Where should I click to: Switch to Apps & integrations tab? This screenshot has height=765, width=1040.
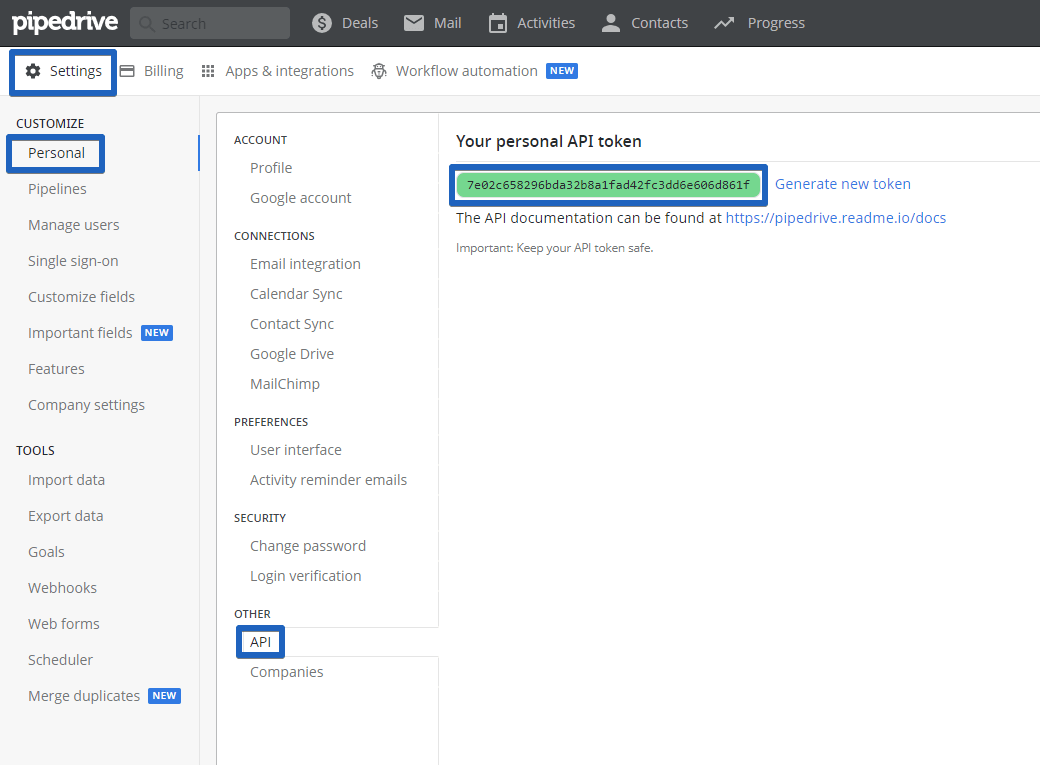[289, 71]
